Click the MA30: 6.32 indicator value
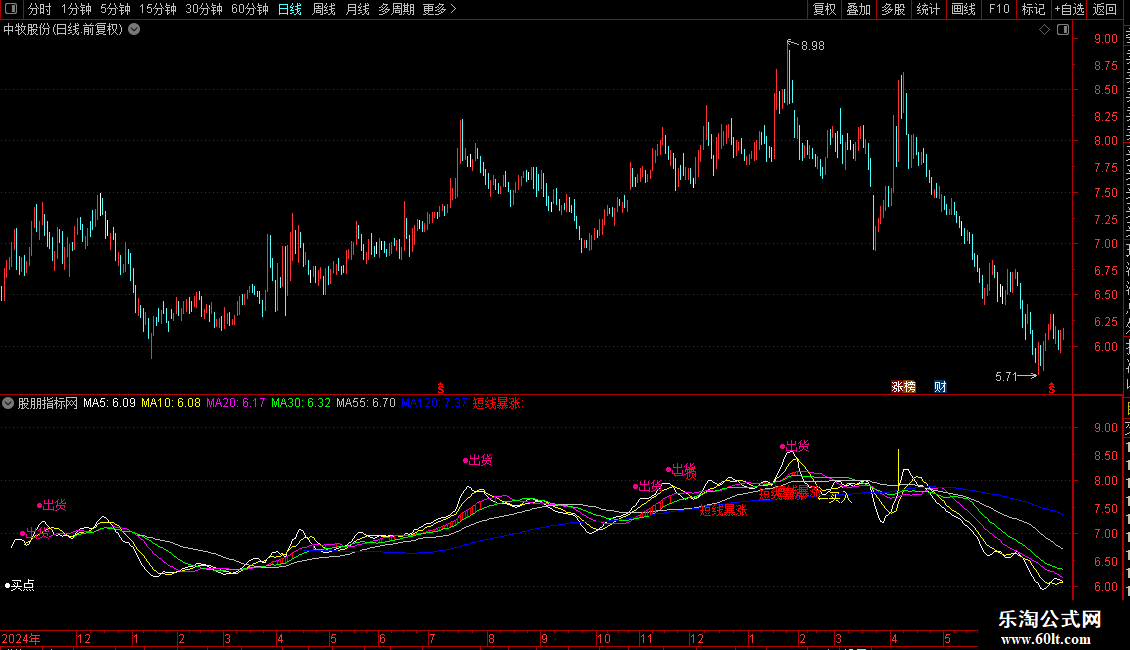 coord(301,403)
